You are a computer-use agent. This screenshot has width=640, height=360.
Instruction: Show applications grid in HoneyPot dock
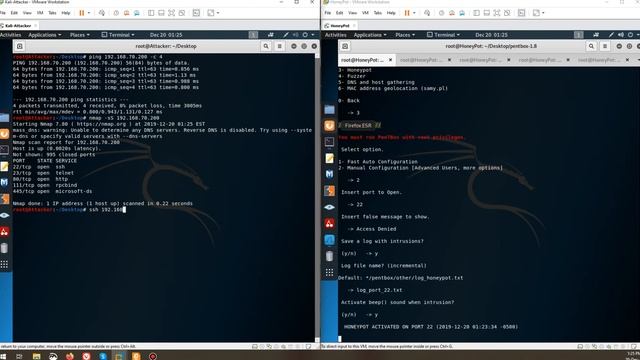pyautogui.click(x=329, y=272)
